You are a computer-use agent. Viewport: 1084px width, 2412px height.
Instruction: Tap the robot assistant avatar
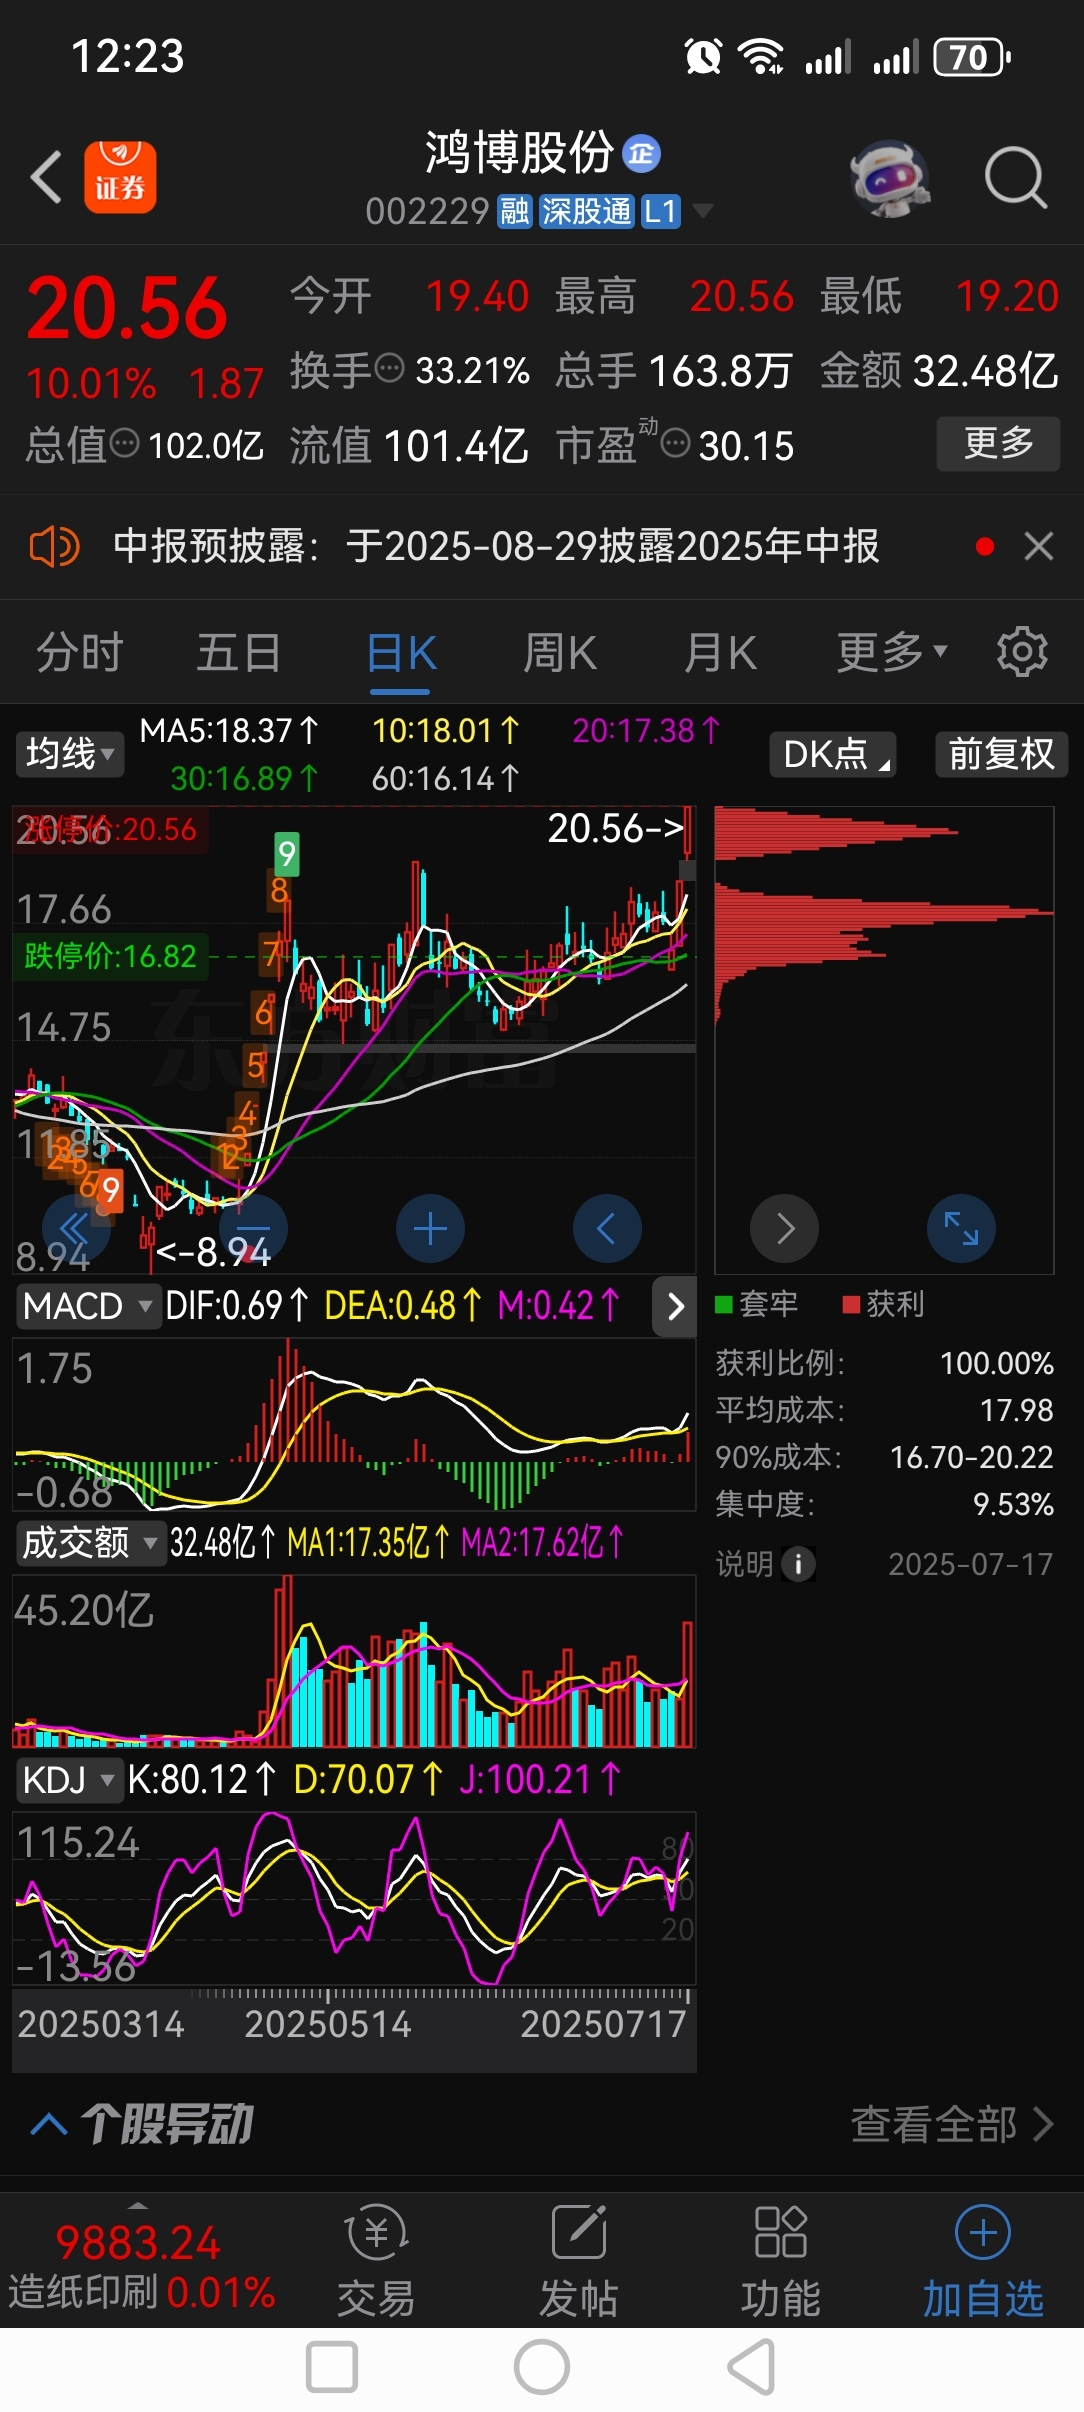click(x=890, y=178)
